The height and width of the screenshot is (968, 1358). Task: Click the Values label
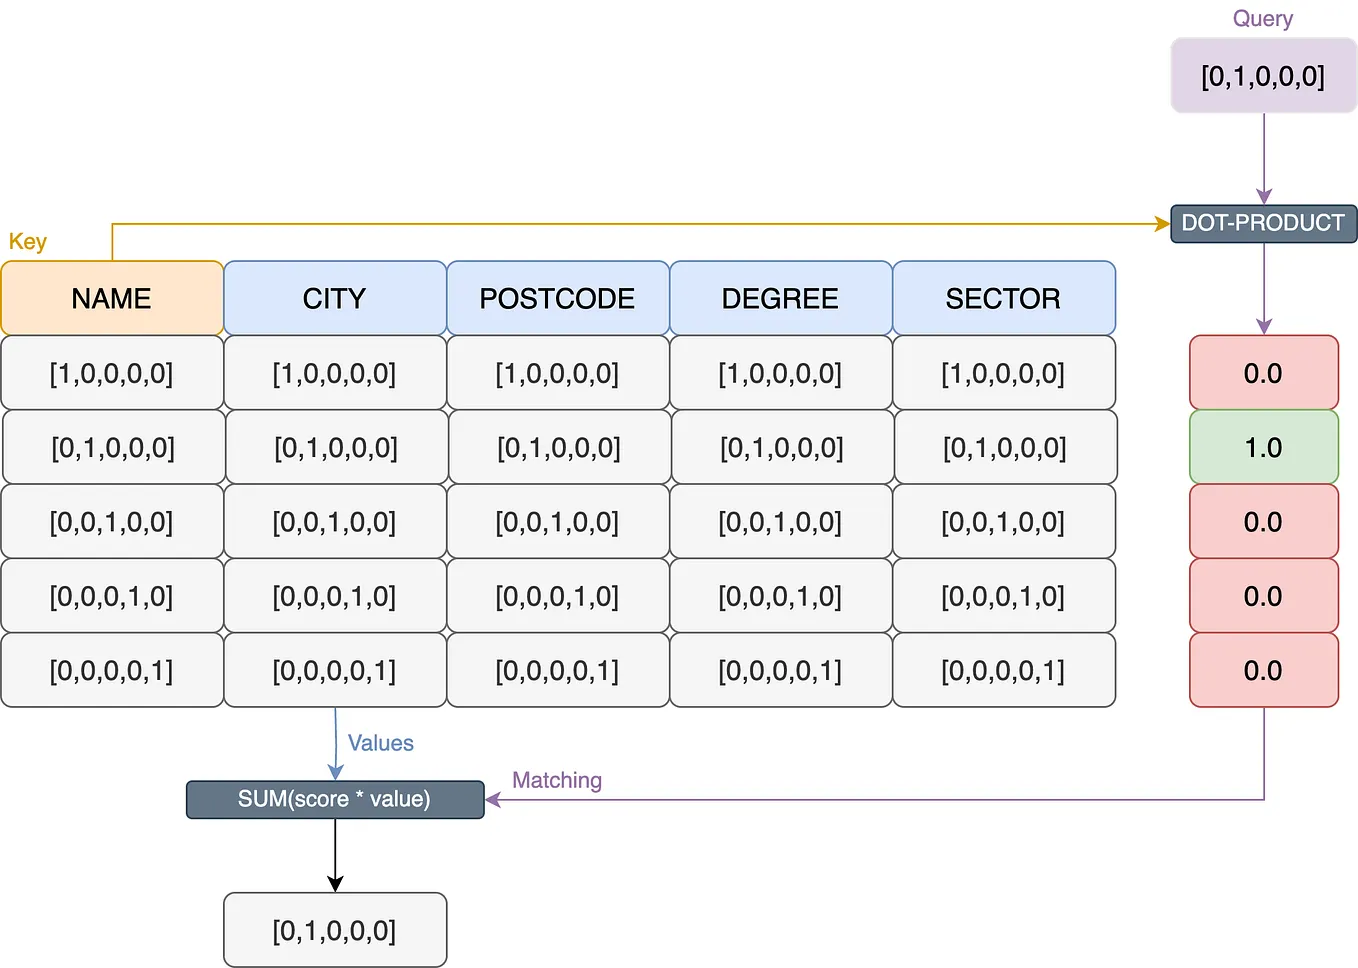(x=381, y=743)
